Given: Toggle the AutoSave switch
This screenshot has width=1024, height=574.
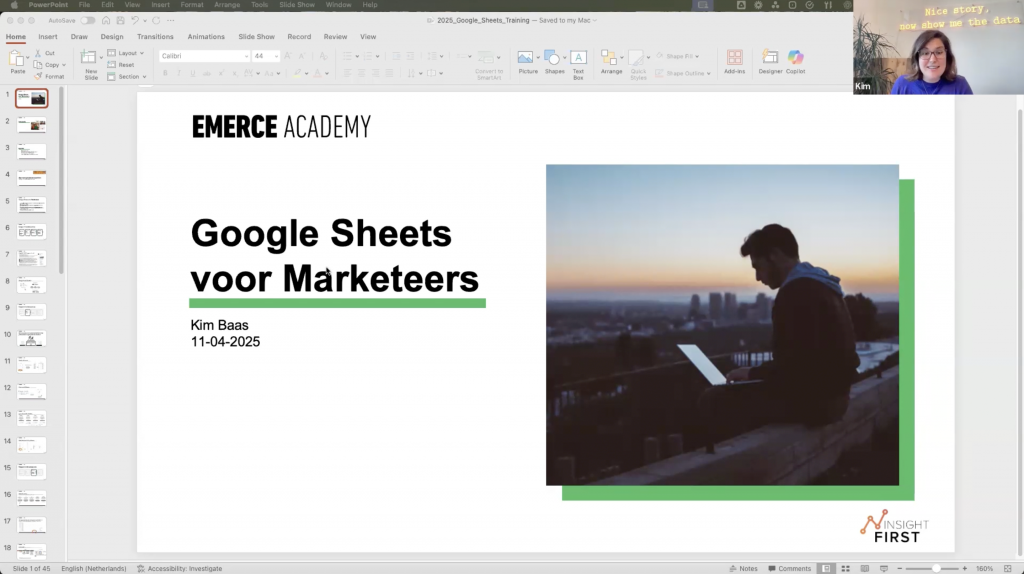Looking at the screenshot, I should click(x=88, y=20).
